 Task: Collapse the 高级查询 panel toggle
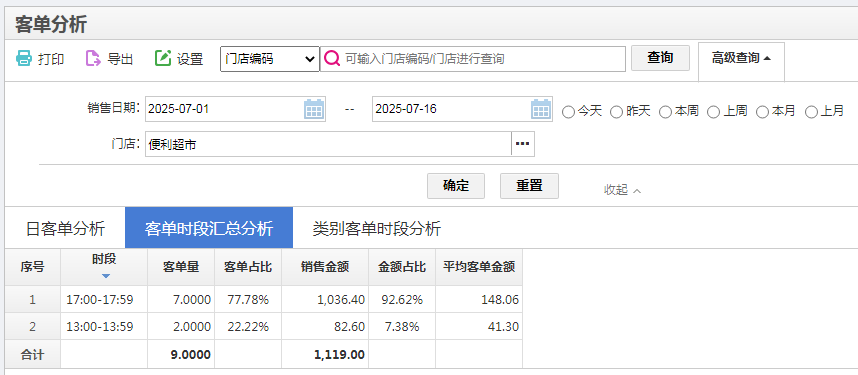pos(741,58)
